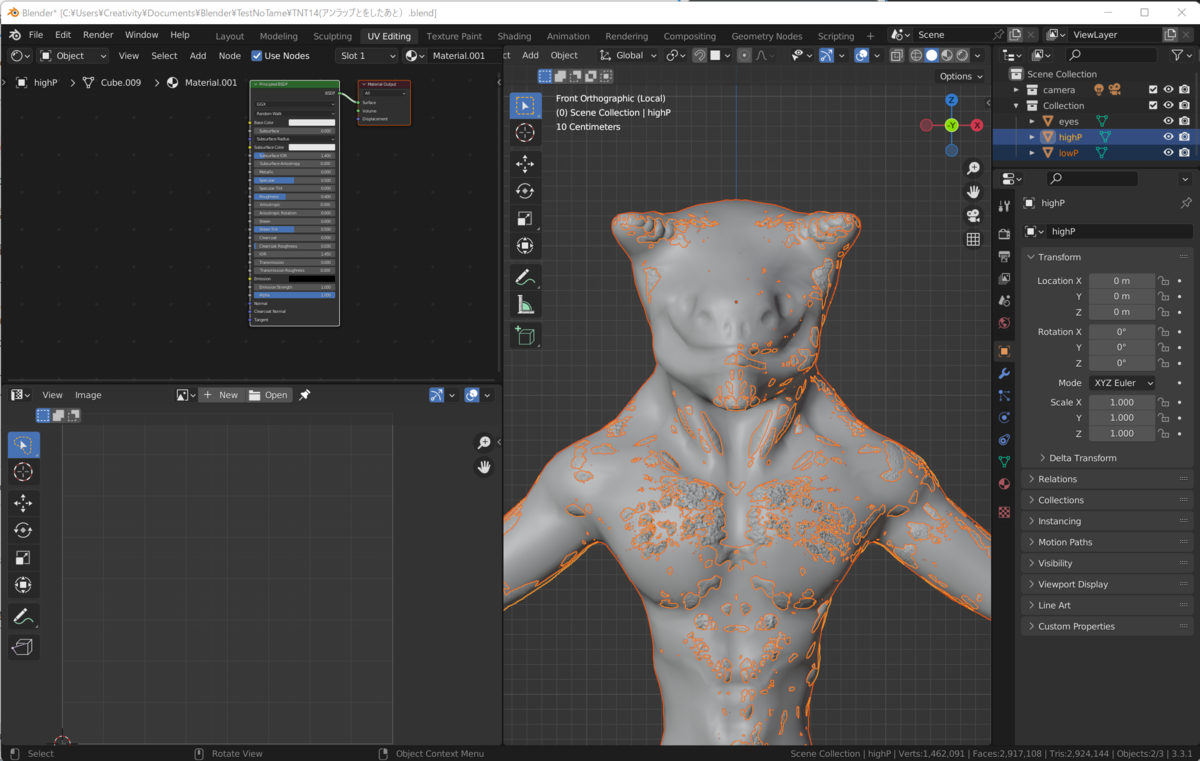Select the Measure tool in the 3D viewport
Image resolution: width=1200 pixels, height=761 pixels.
pyautogui.click(x=525, y=305)
